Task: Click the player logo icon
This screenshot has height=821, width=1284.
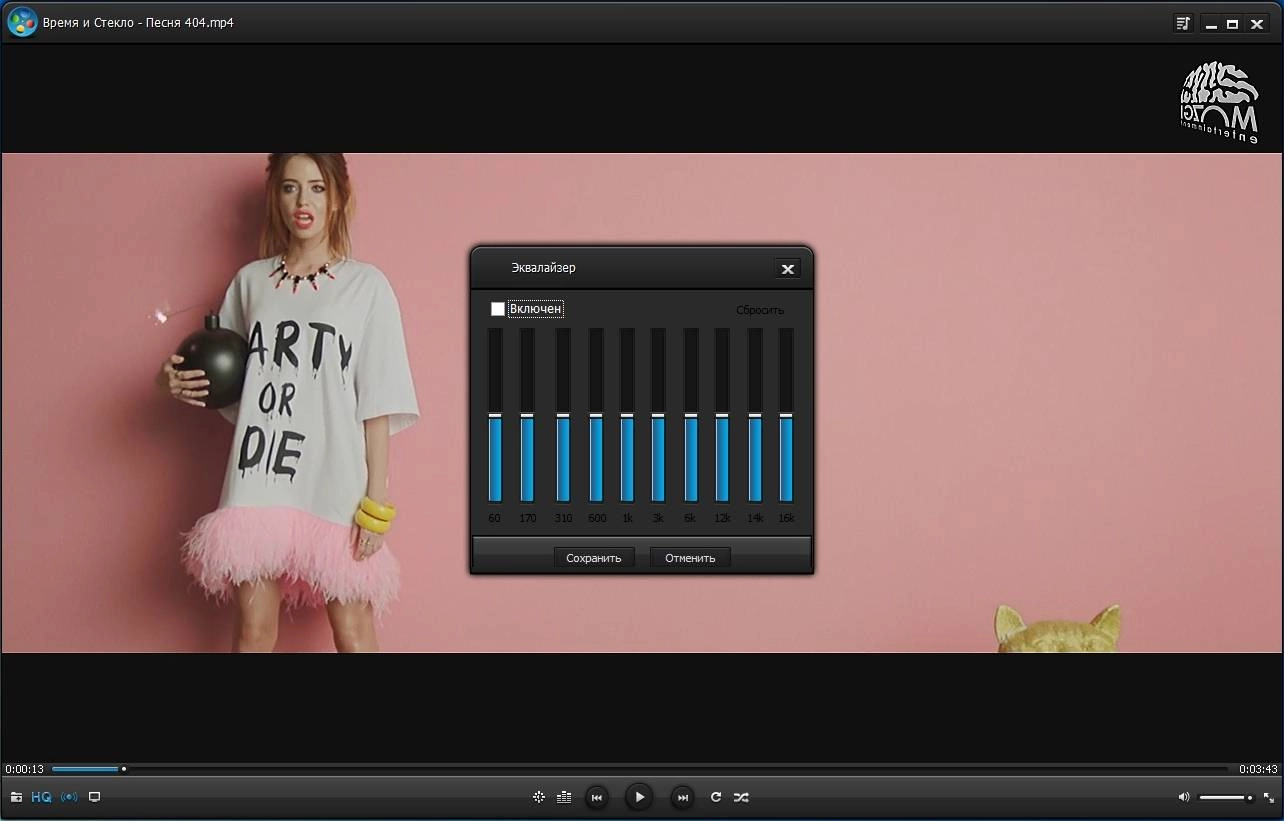Action: [22, 22]
